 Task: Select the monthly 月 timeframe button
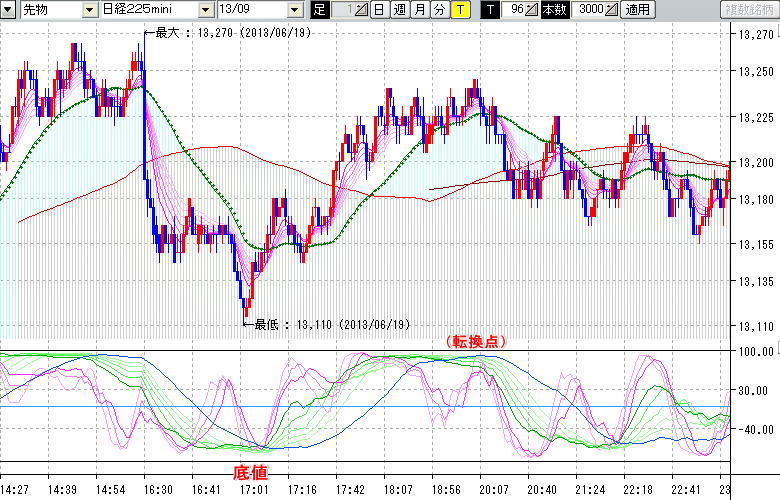point(419,10)
